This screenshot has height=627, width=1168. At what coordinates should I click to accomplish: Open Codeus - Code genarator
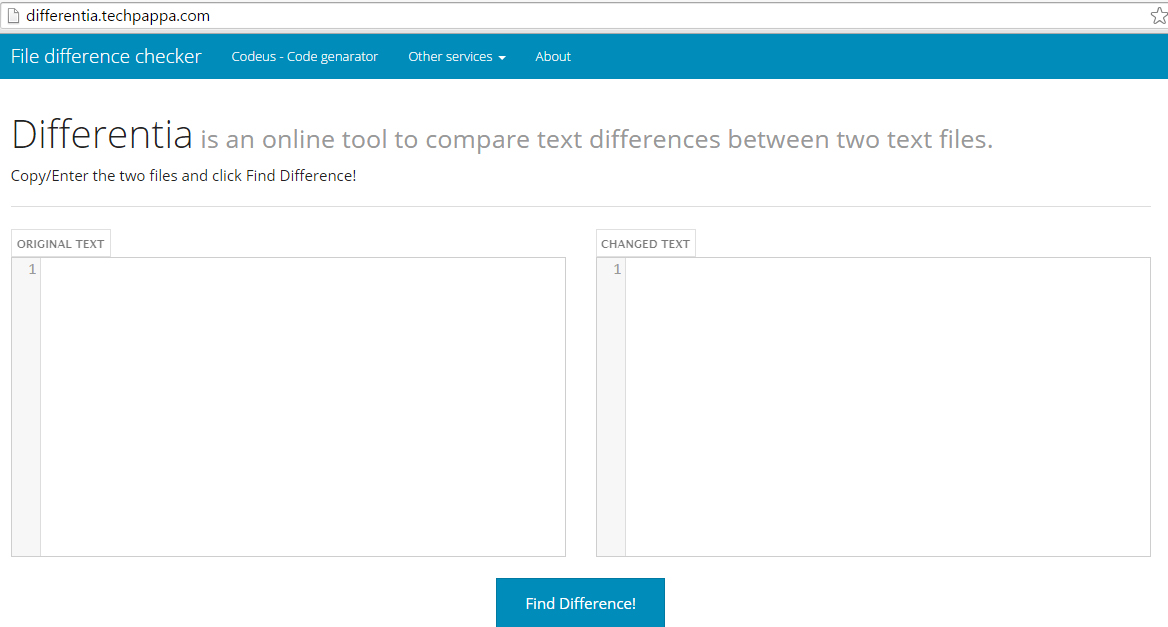pyautogui.click(x=304, y=56)
